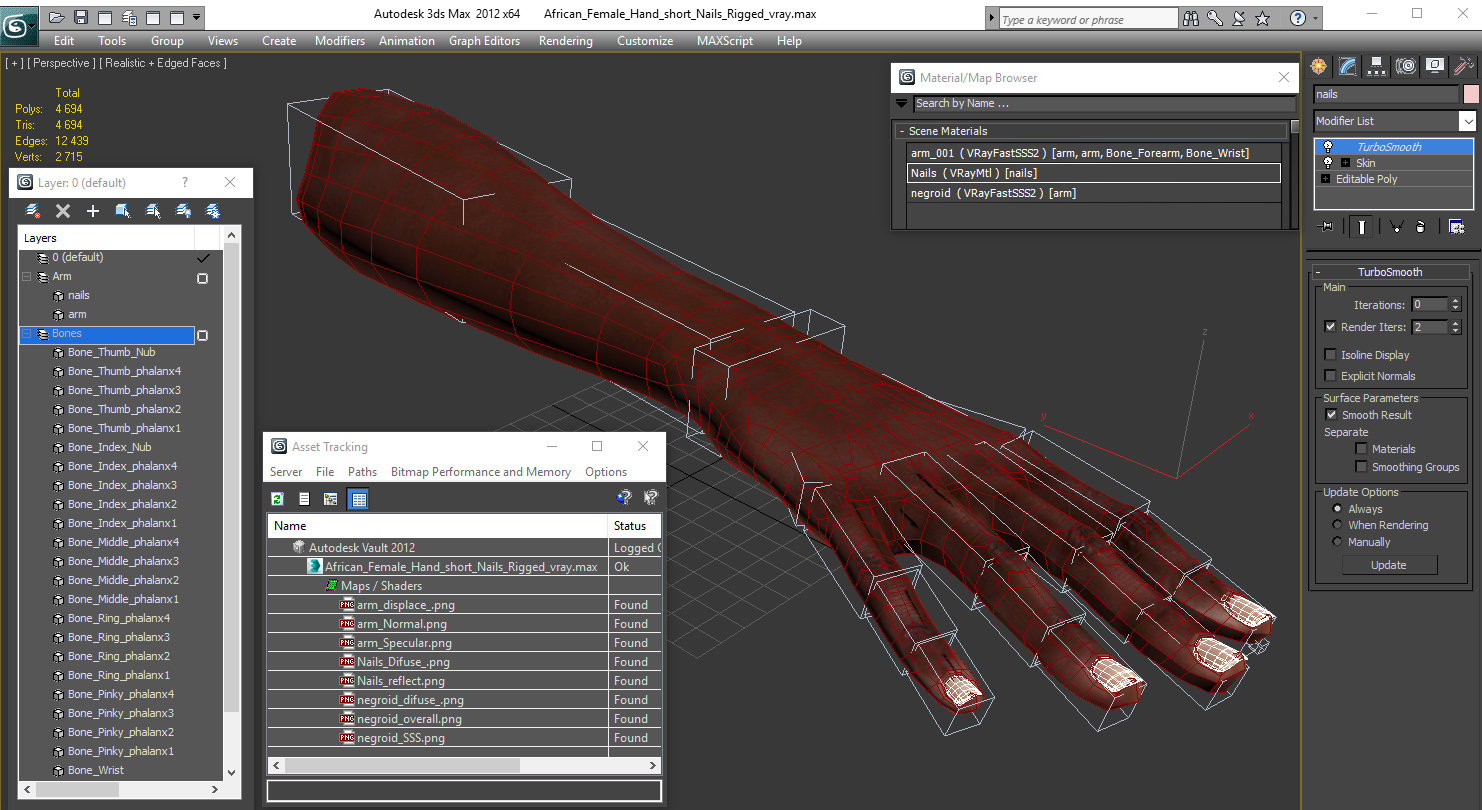Open the Graph Editors menu
The width and height of the screenshot is (1482, 810).
[x=484, y=41]
